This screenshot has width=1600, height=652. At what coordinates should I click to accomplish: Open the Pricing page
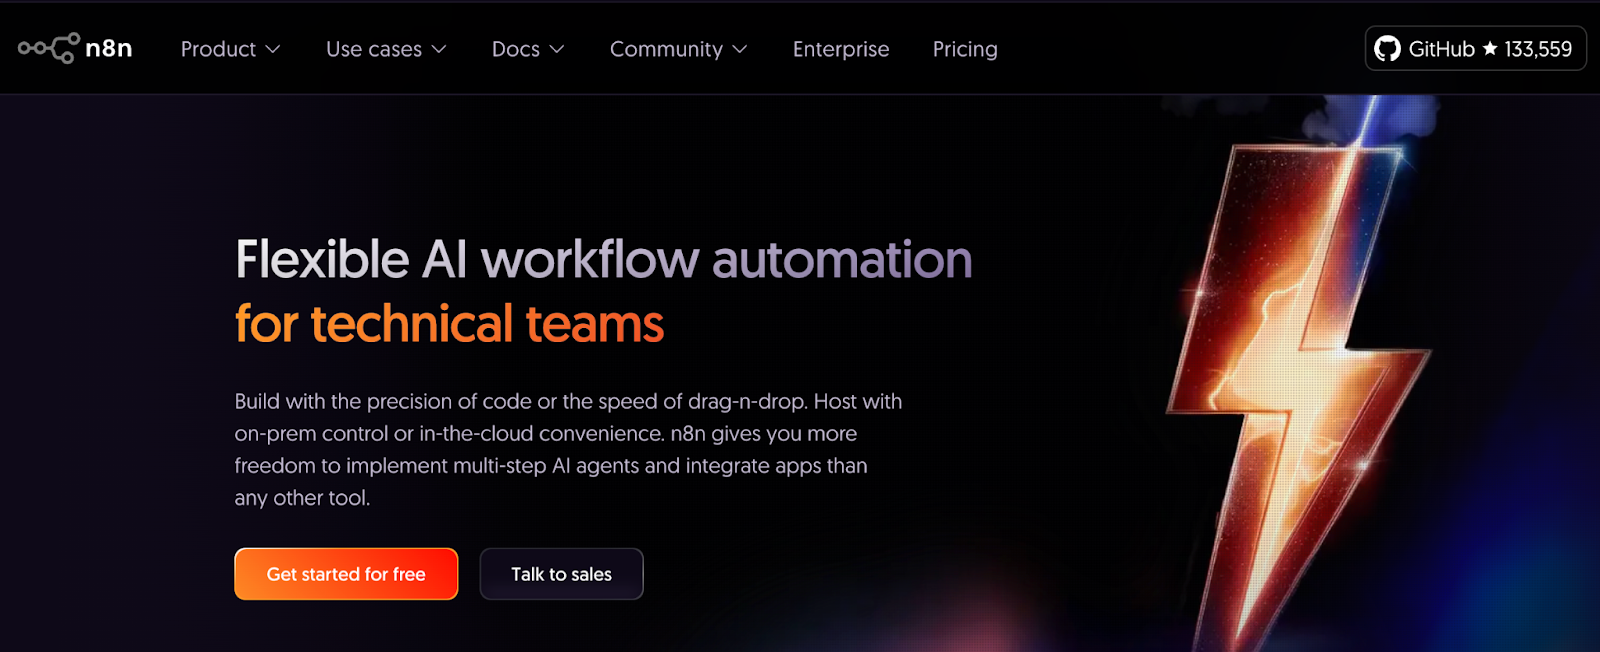coord(965,49)
